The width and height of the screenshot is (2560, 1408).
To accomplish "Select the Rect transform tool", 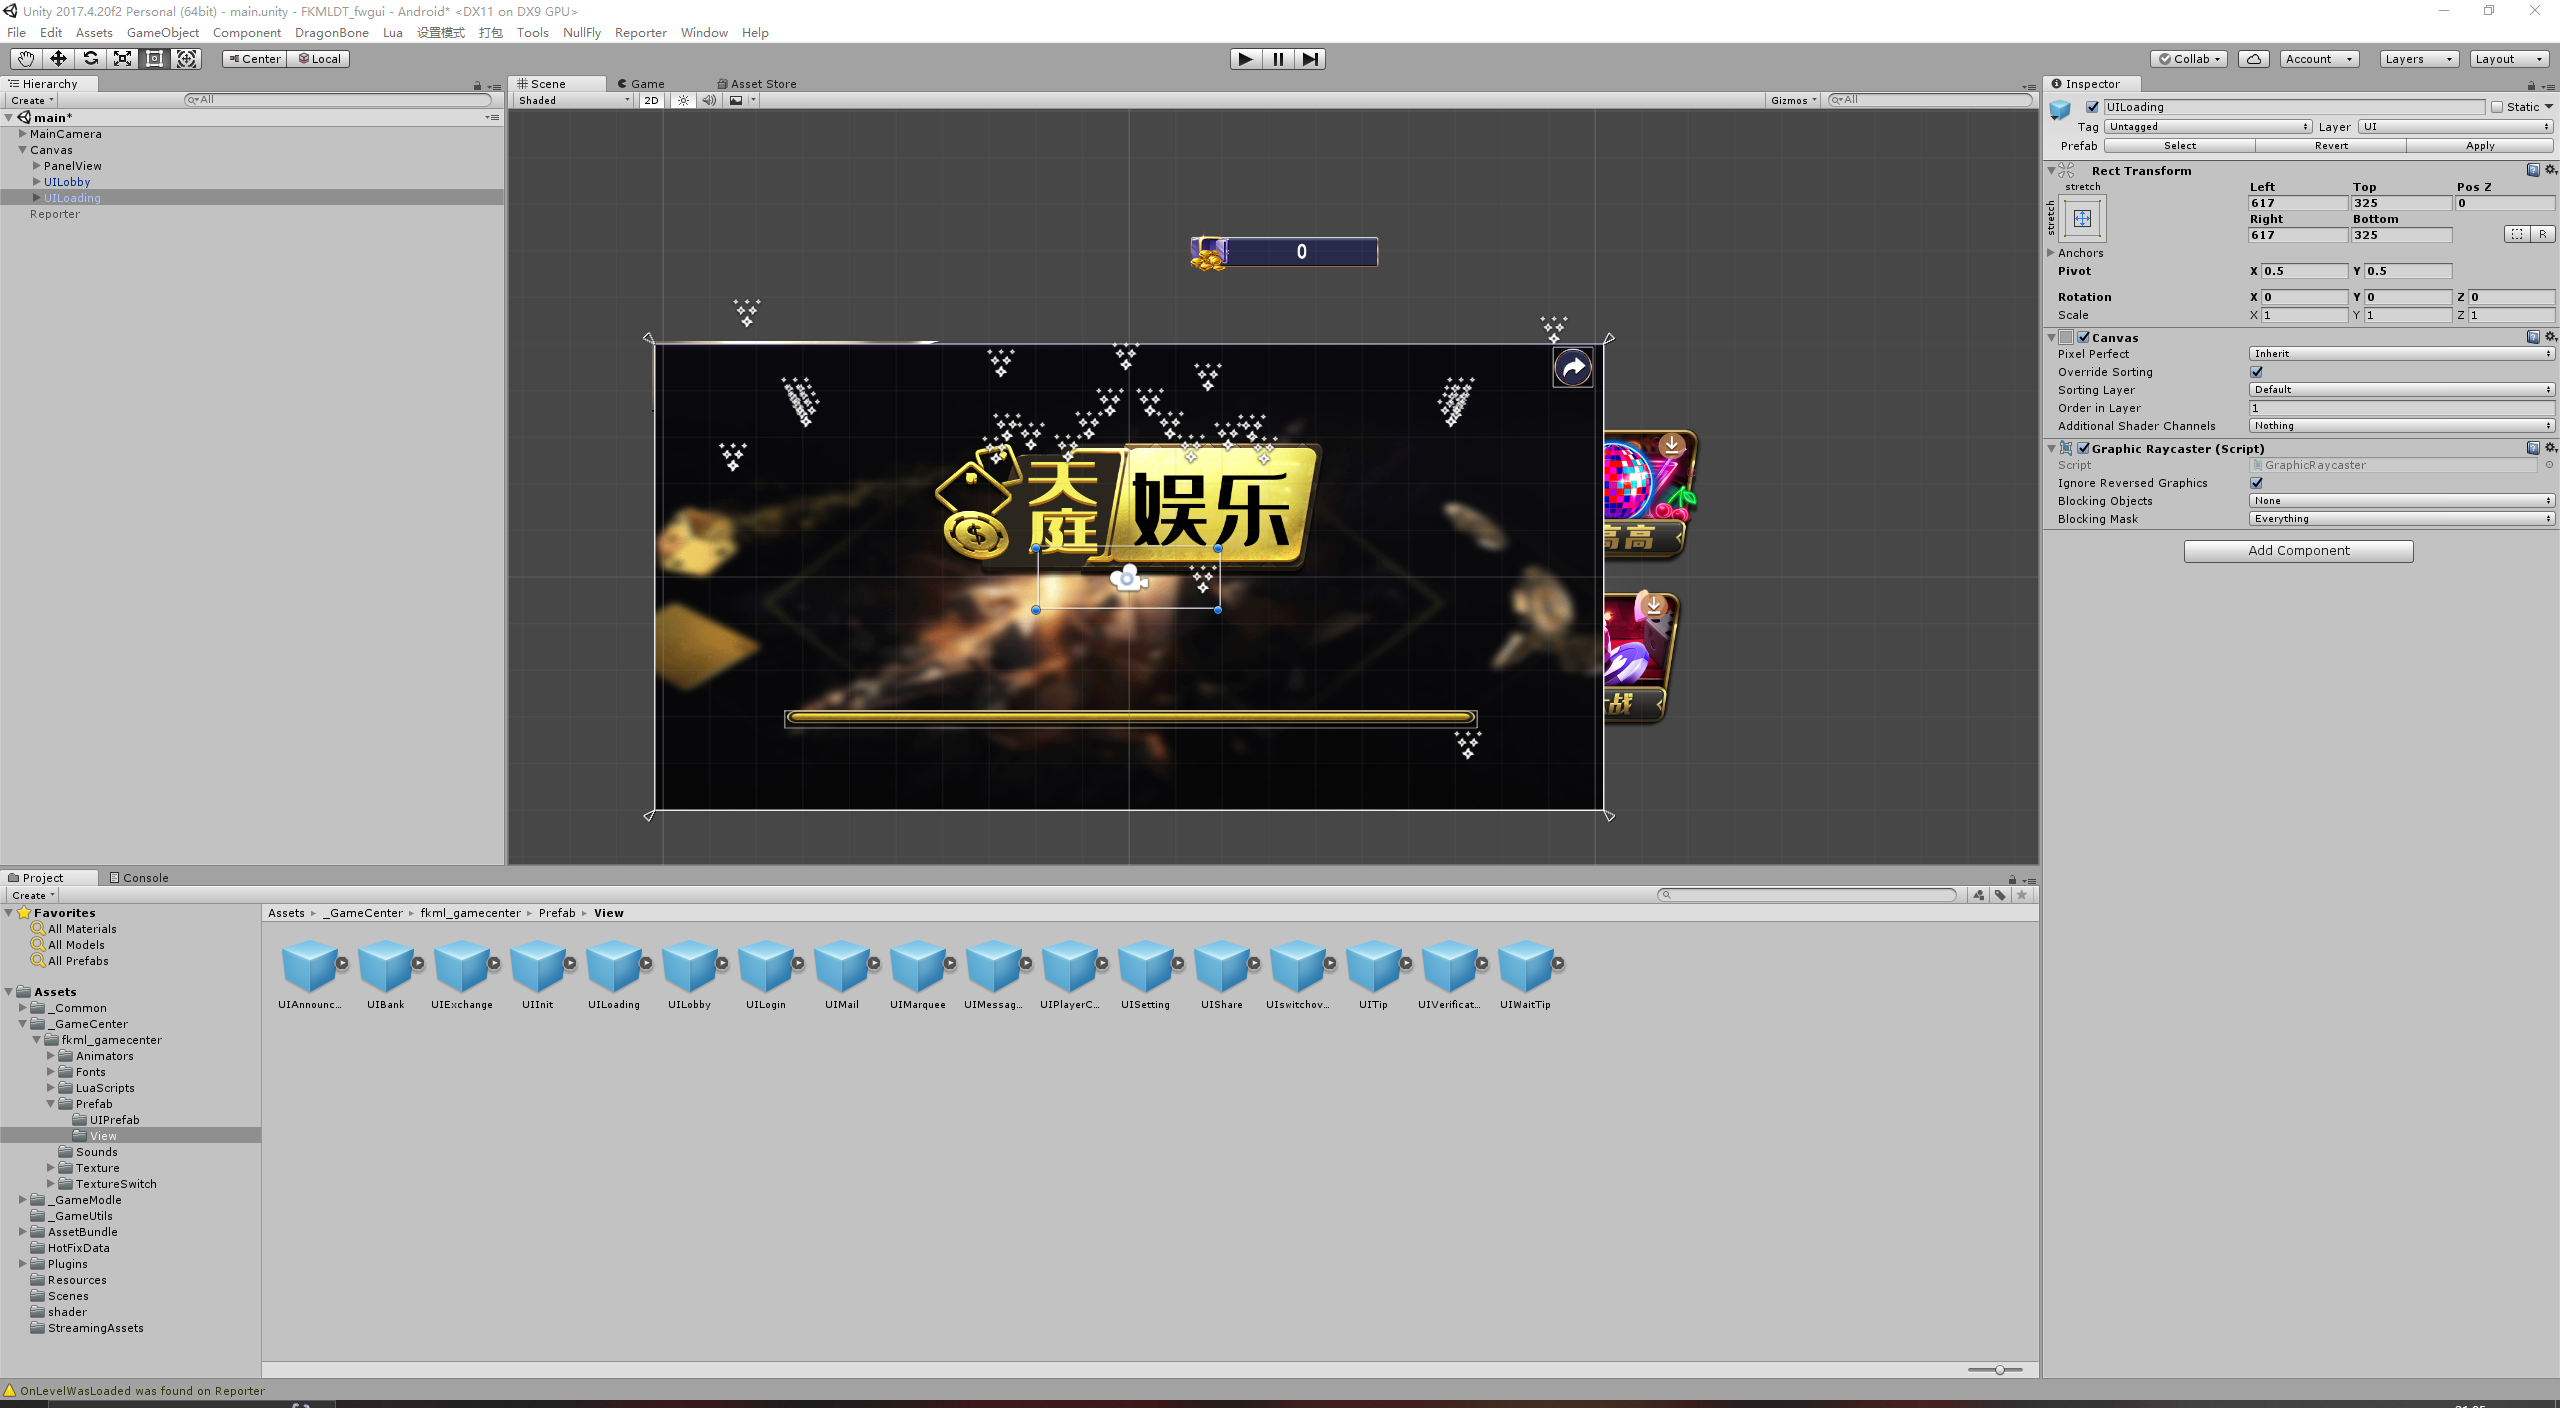I will click(x=155, y=58).
